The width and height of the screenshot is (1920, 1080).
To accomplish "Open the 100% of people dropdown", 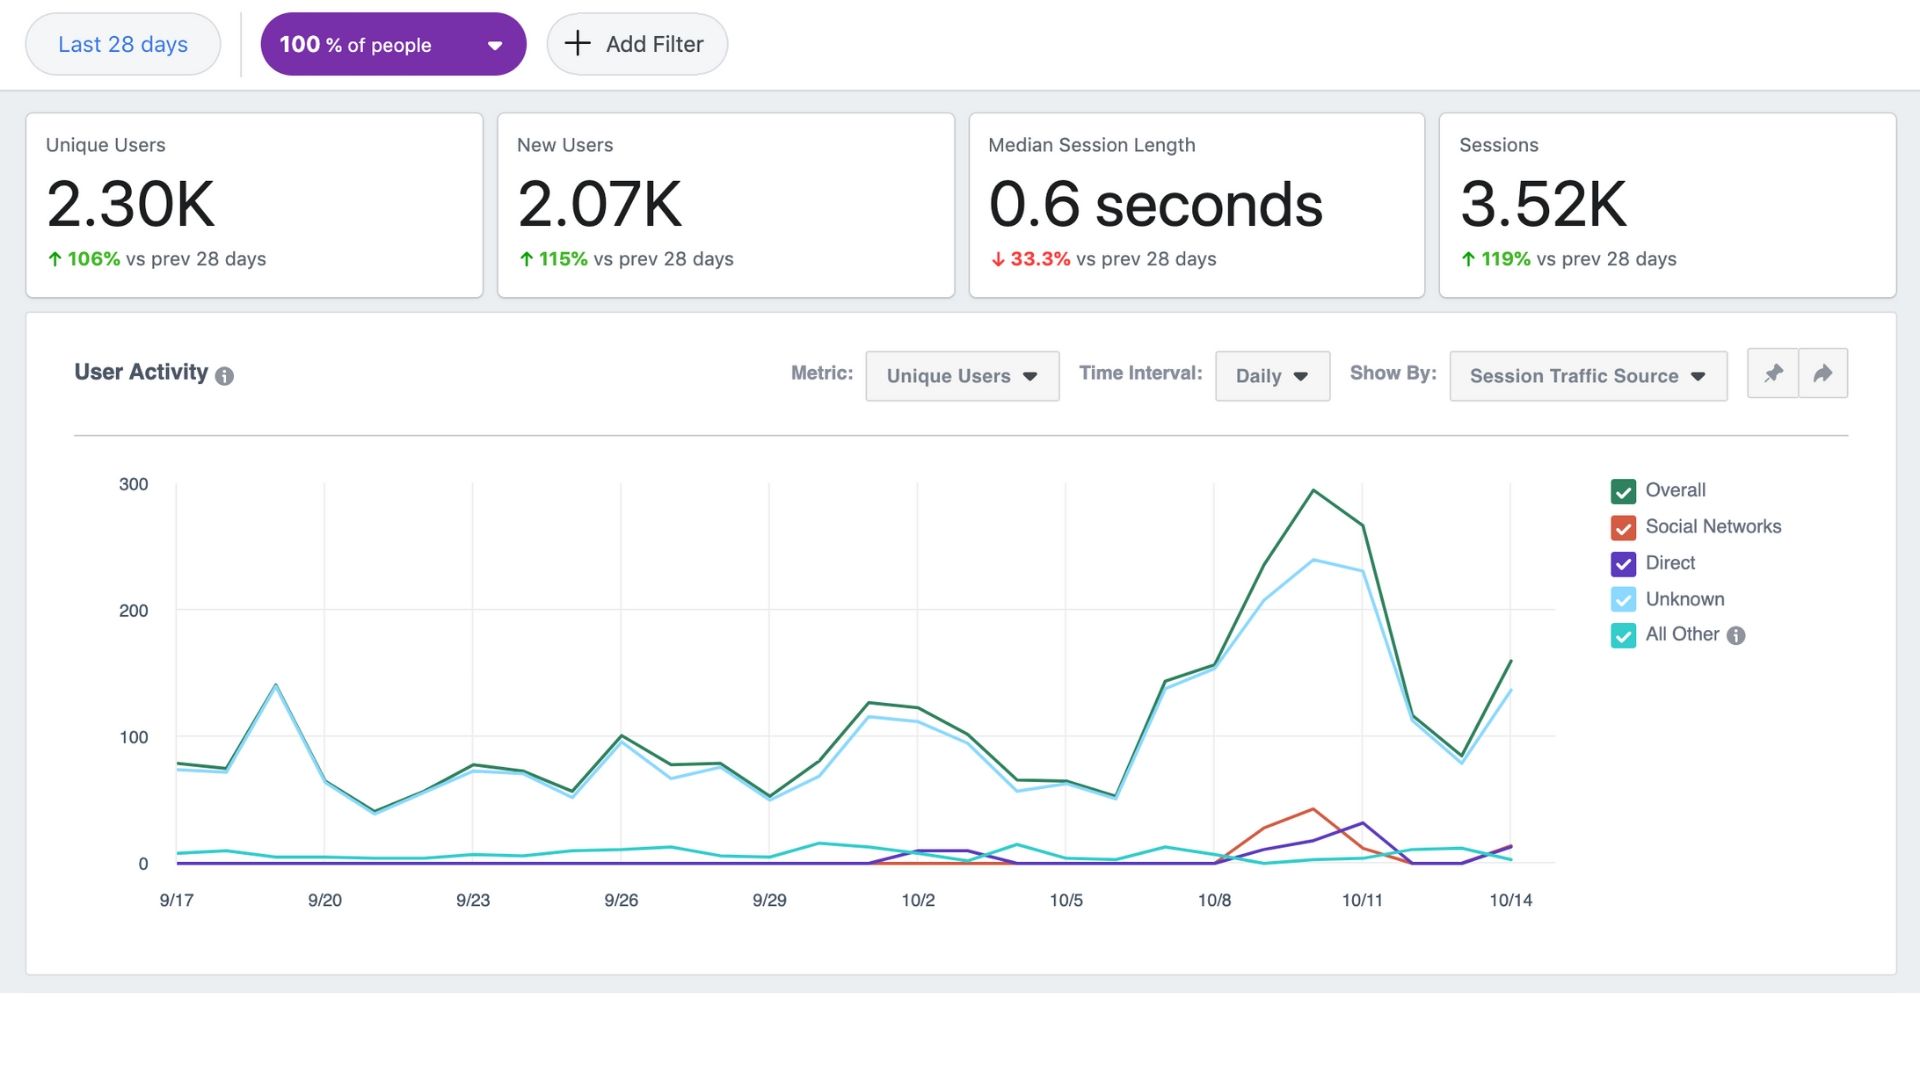I will pyautogui.click(x=393, y=44).
